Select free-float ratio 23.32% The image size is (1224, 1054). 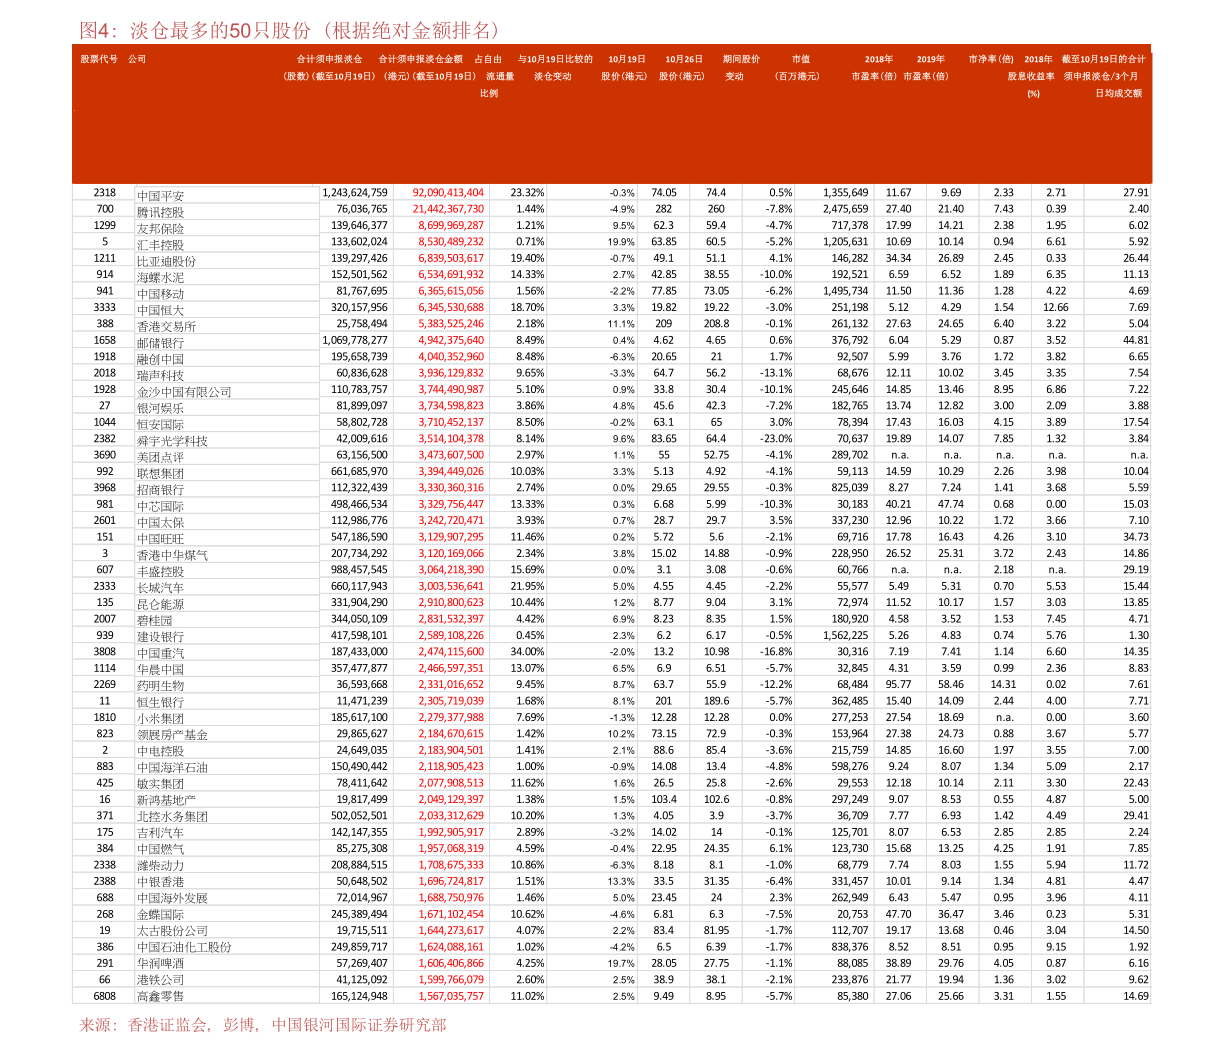(x=527, y=192)
